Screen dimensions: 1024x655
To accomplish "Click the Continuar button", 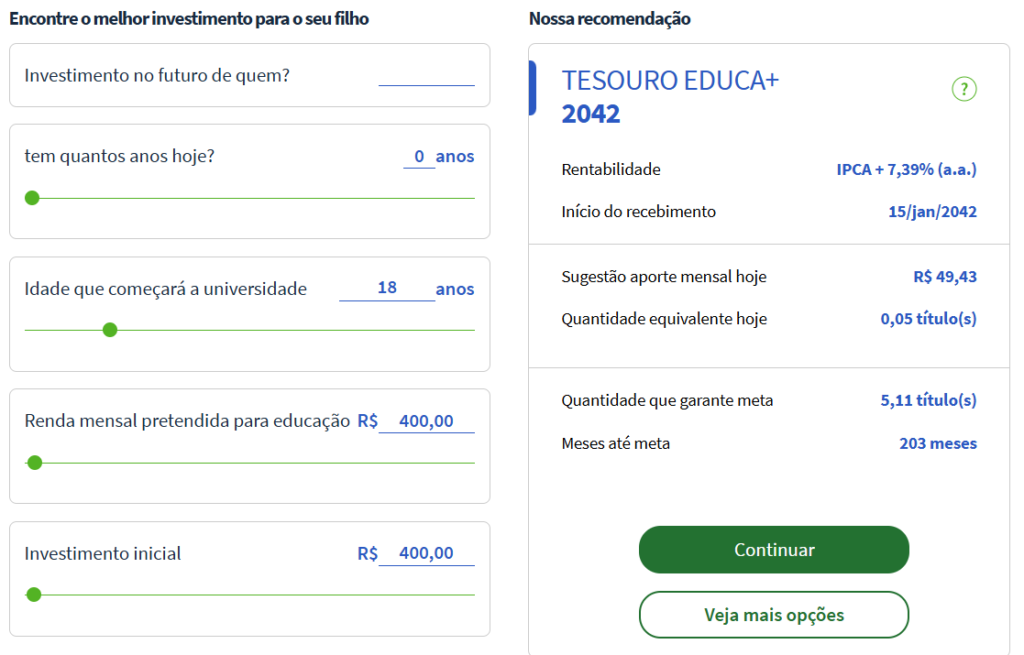I will point(774,550).
